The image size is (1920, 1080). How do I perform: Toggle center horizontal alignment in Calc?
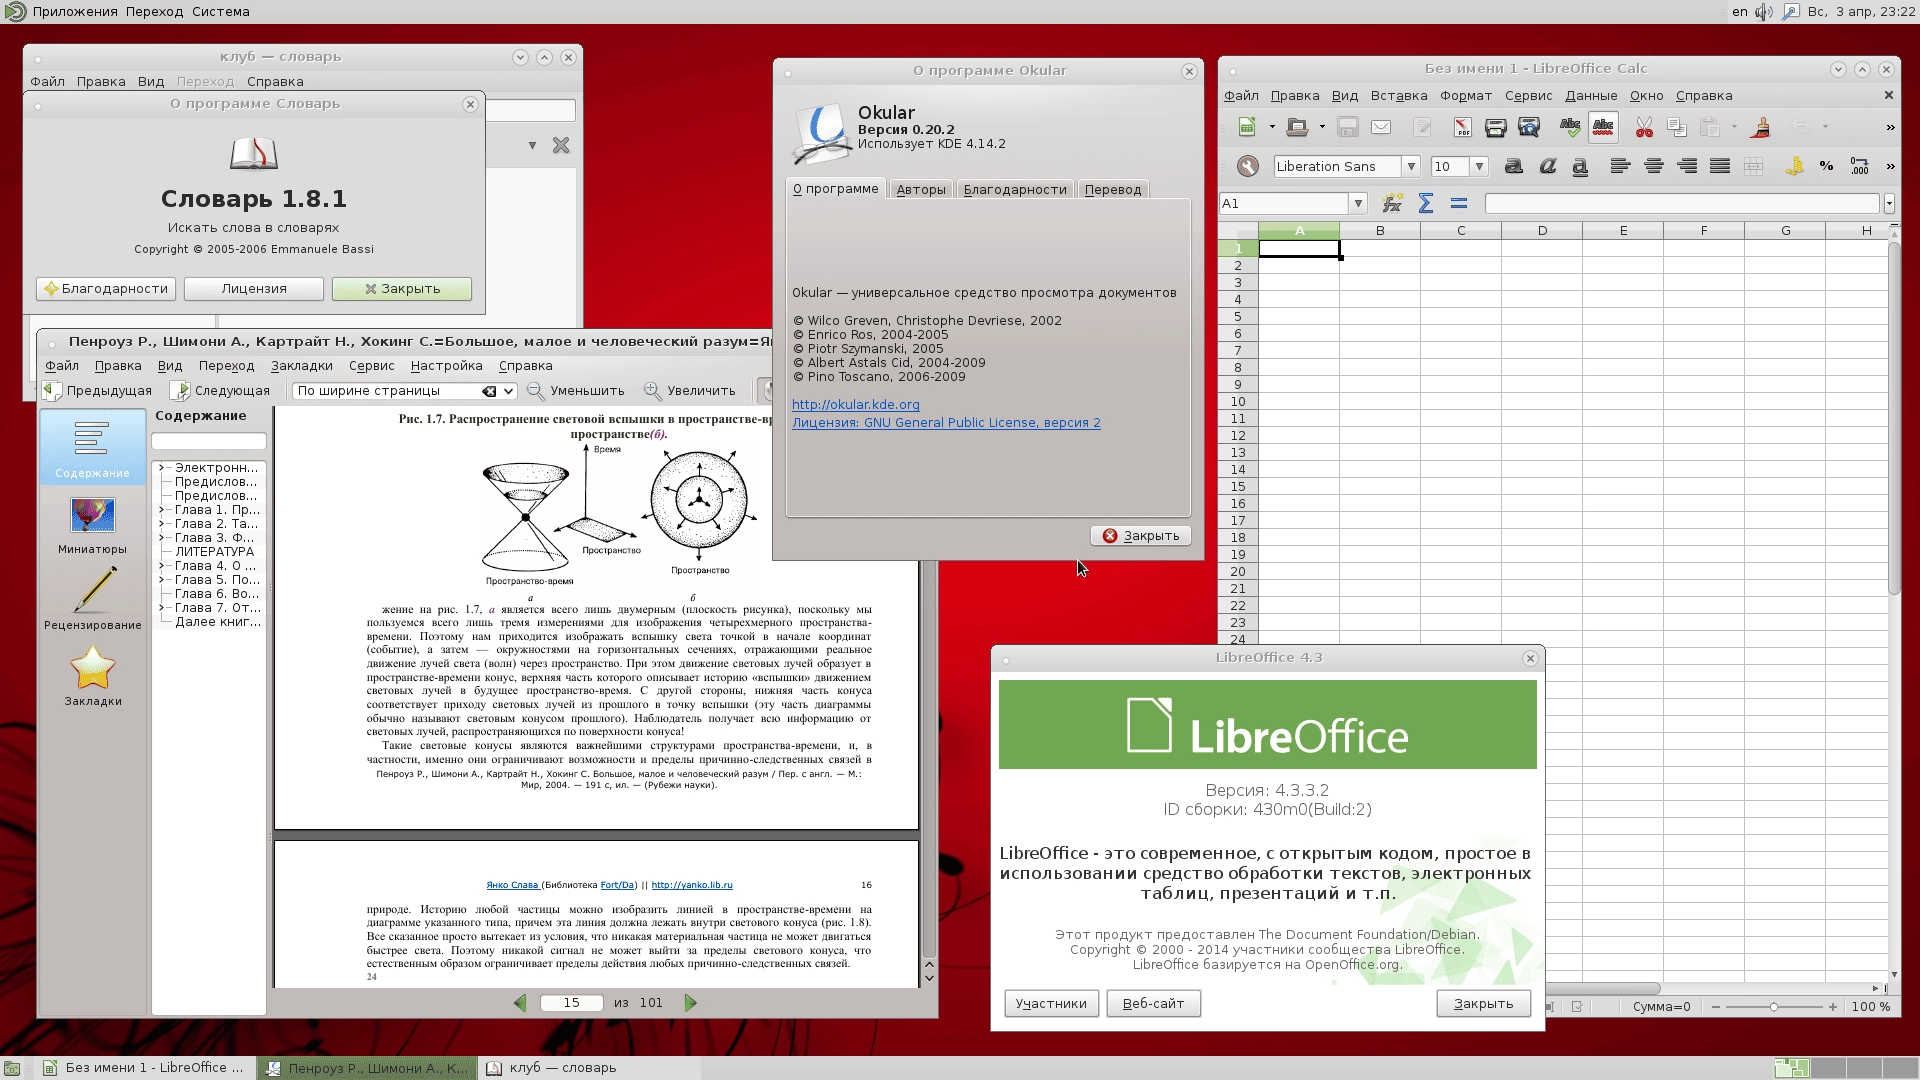1653,166
